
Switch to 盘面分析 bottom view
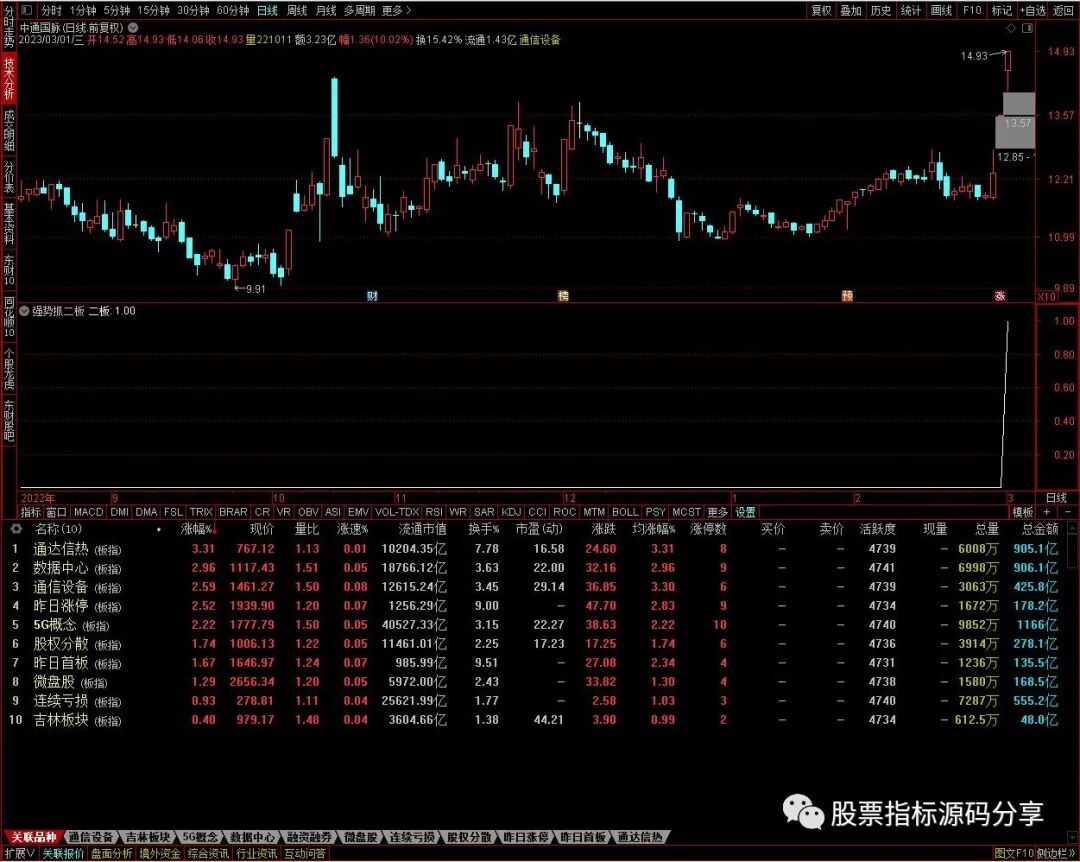(112, 854)
